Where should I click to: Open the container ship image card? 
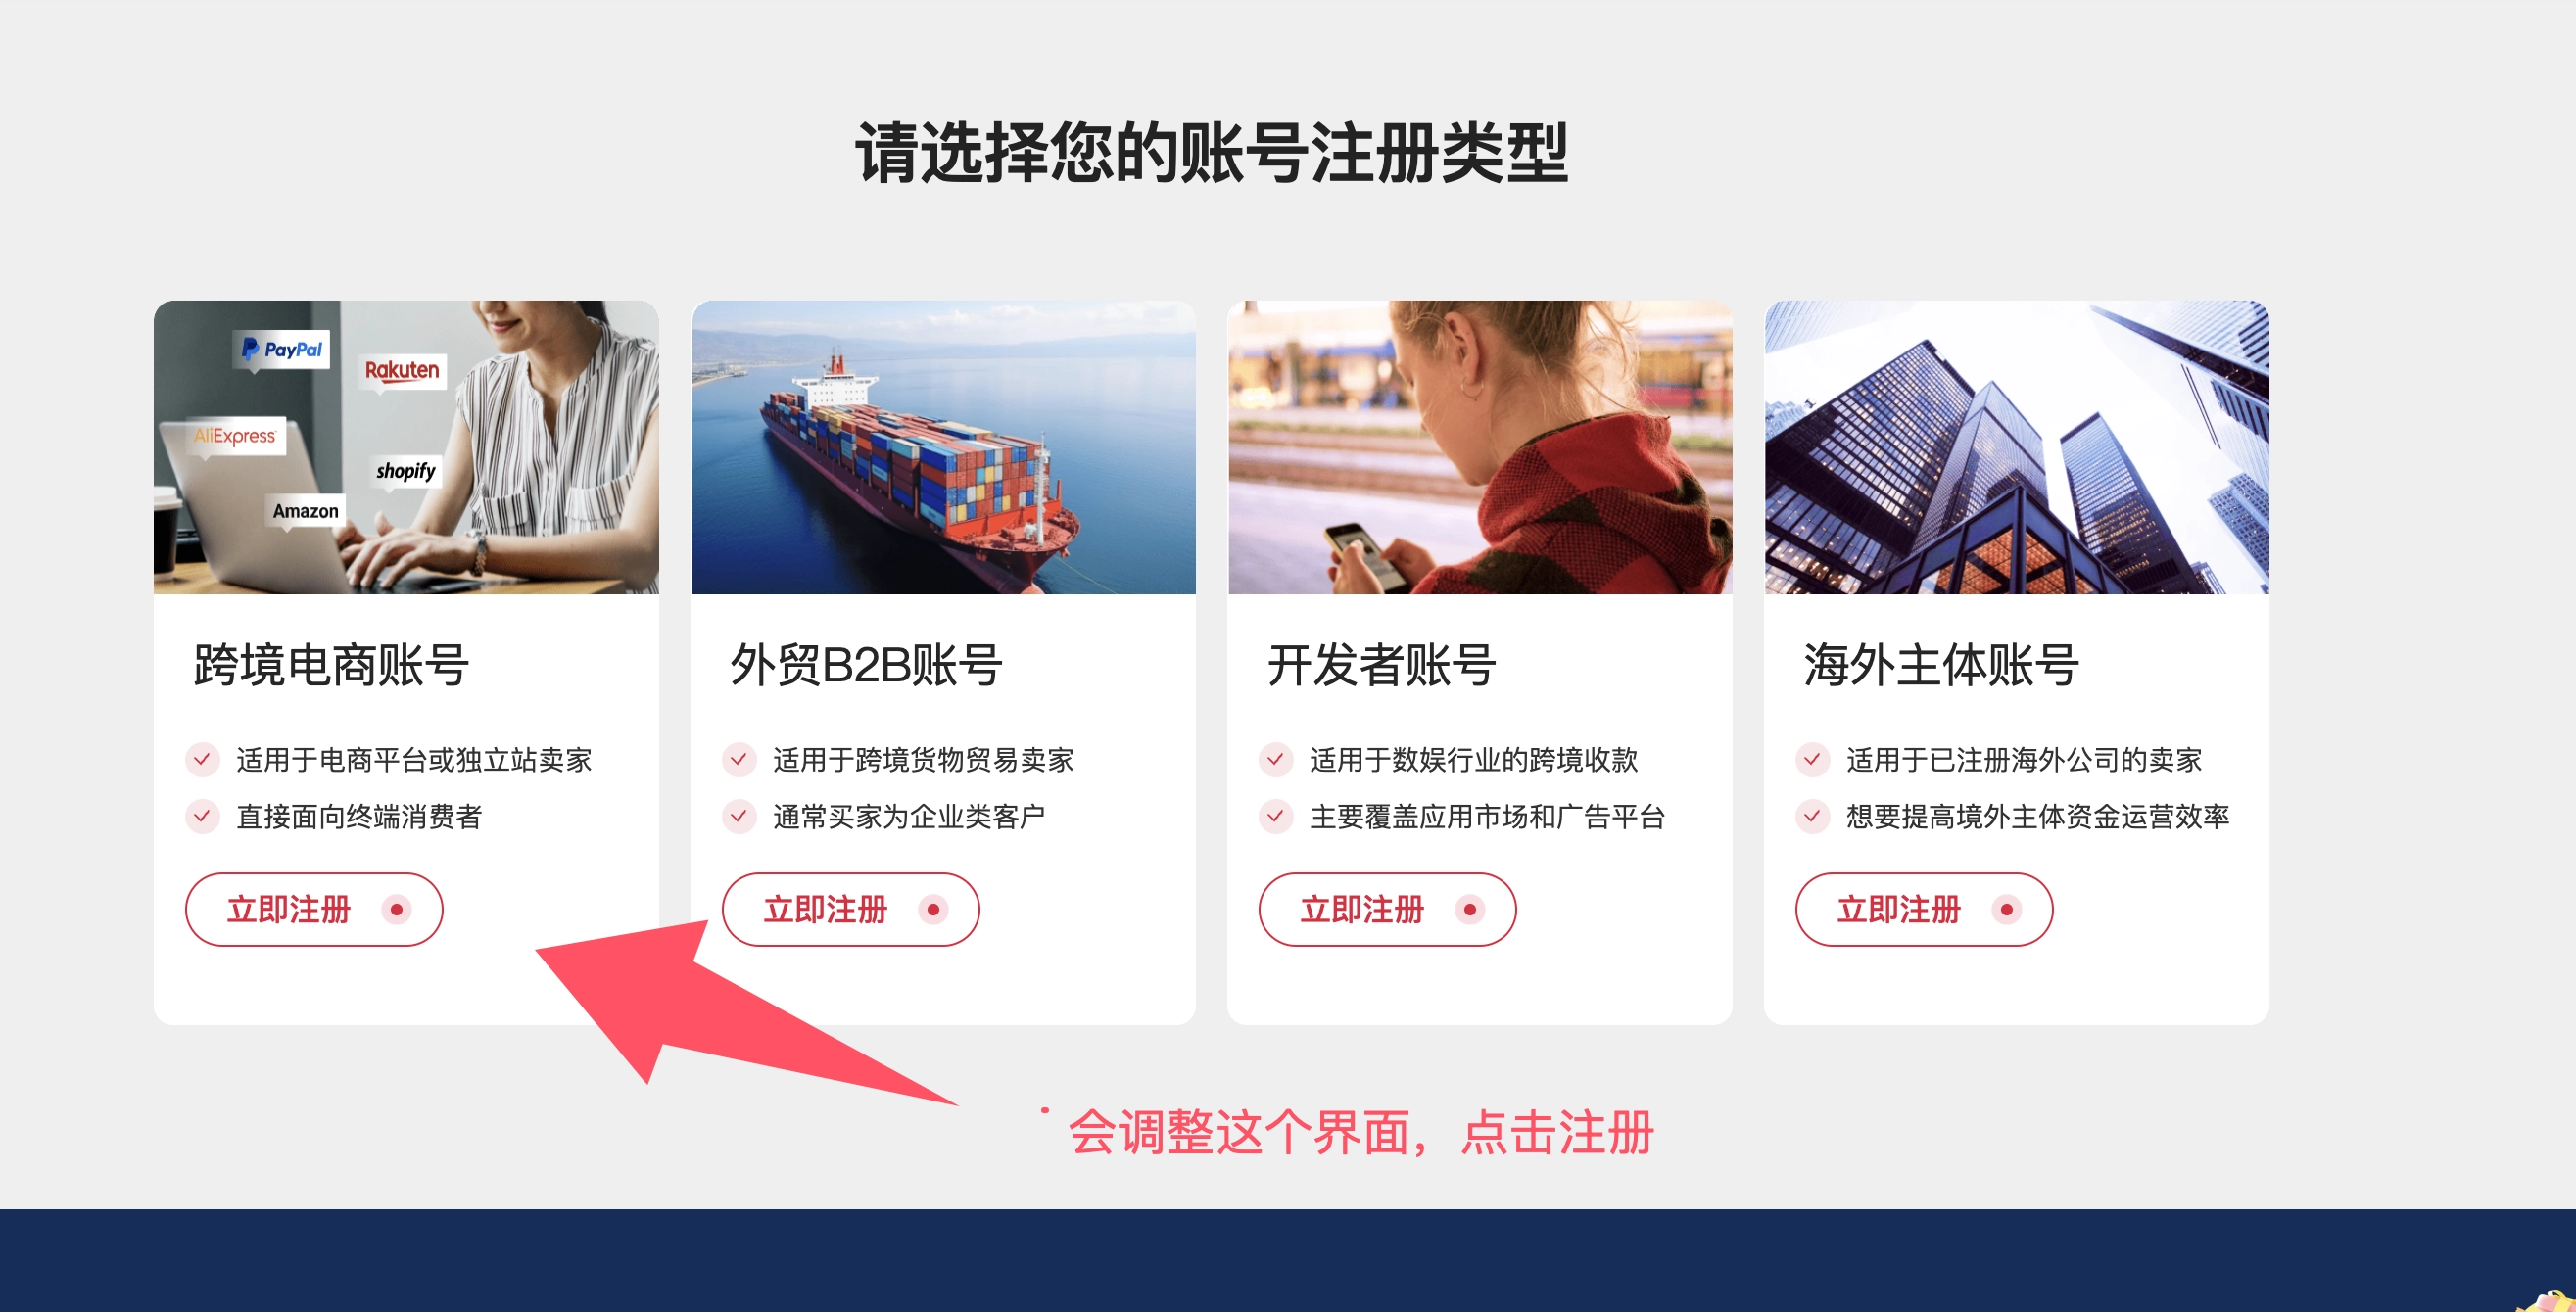tap(944, 447)
